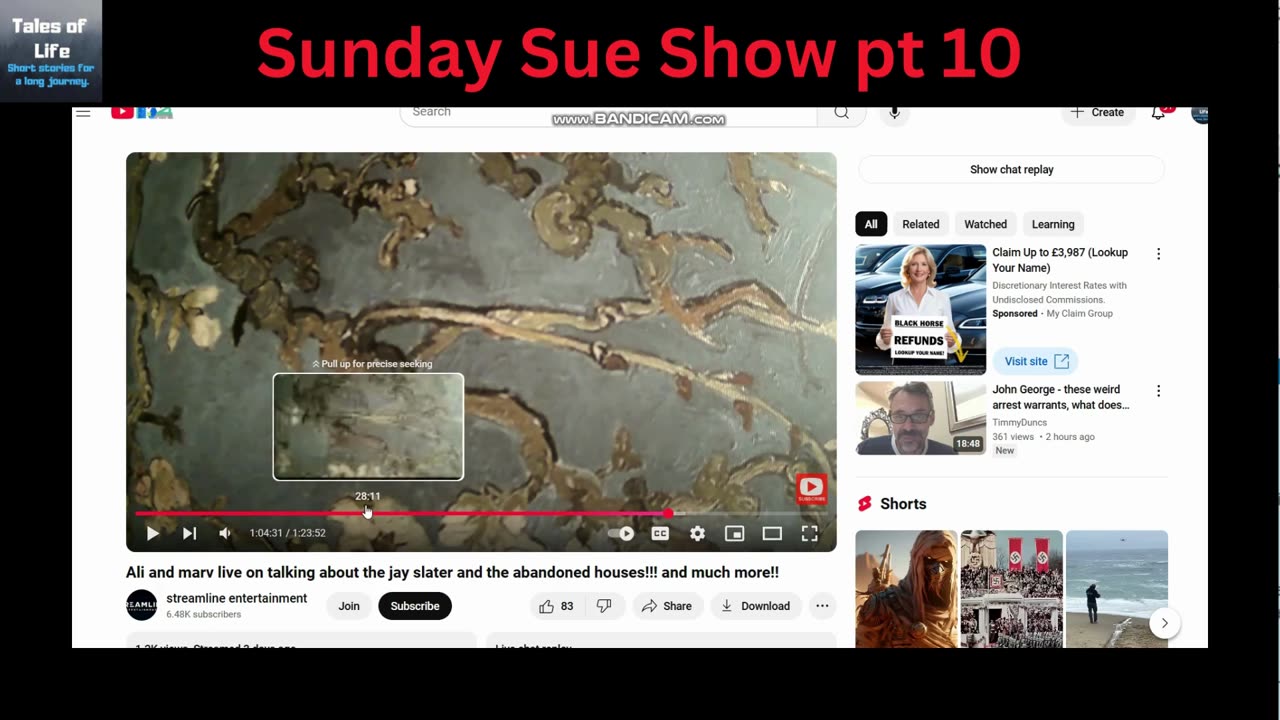Open the John George arrest warrants title
Viewport: 1280px width, 720px height.
(1061, 397)
